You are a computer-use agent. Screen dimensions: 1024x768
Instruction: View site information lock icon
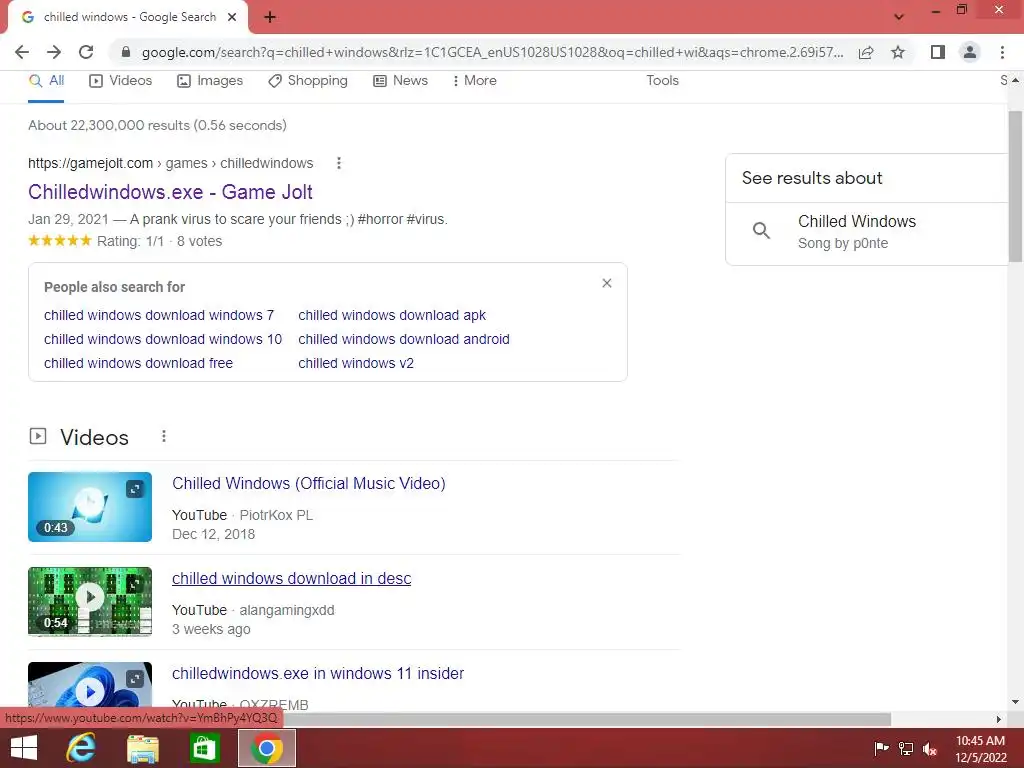[126, 52]
